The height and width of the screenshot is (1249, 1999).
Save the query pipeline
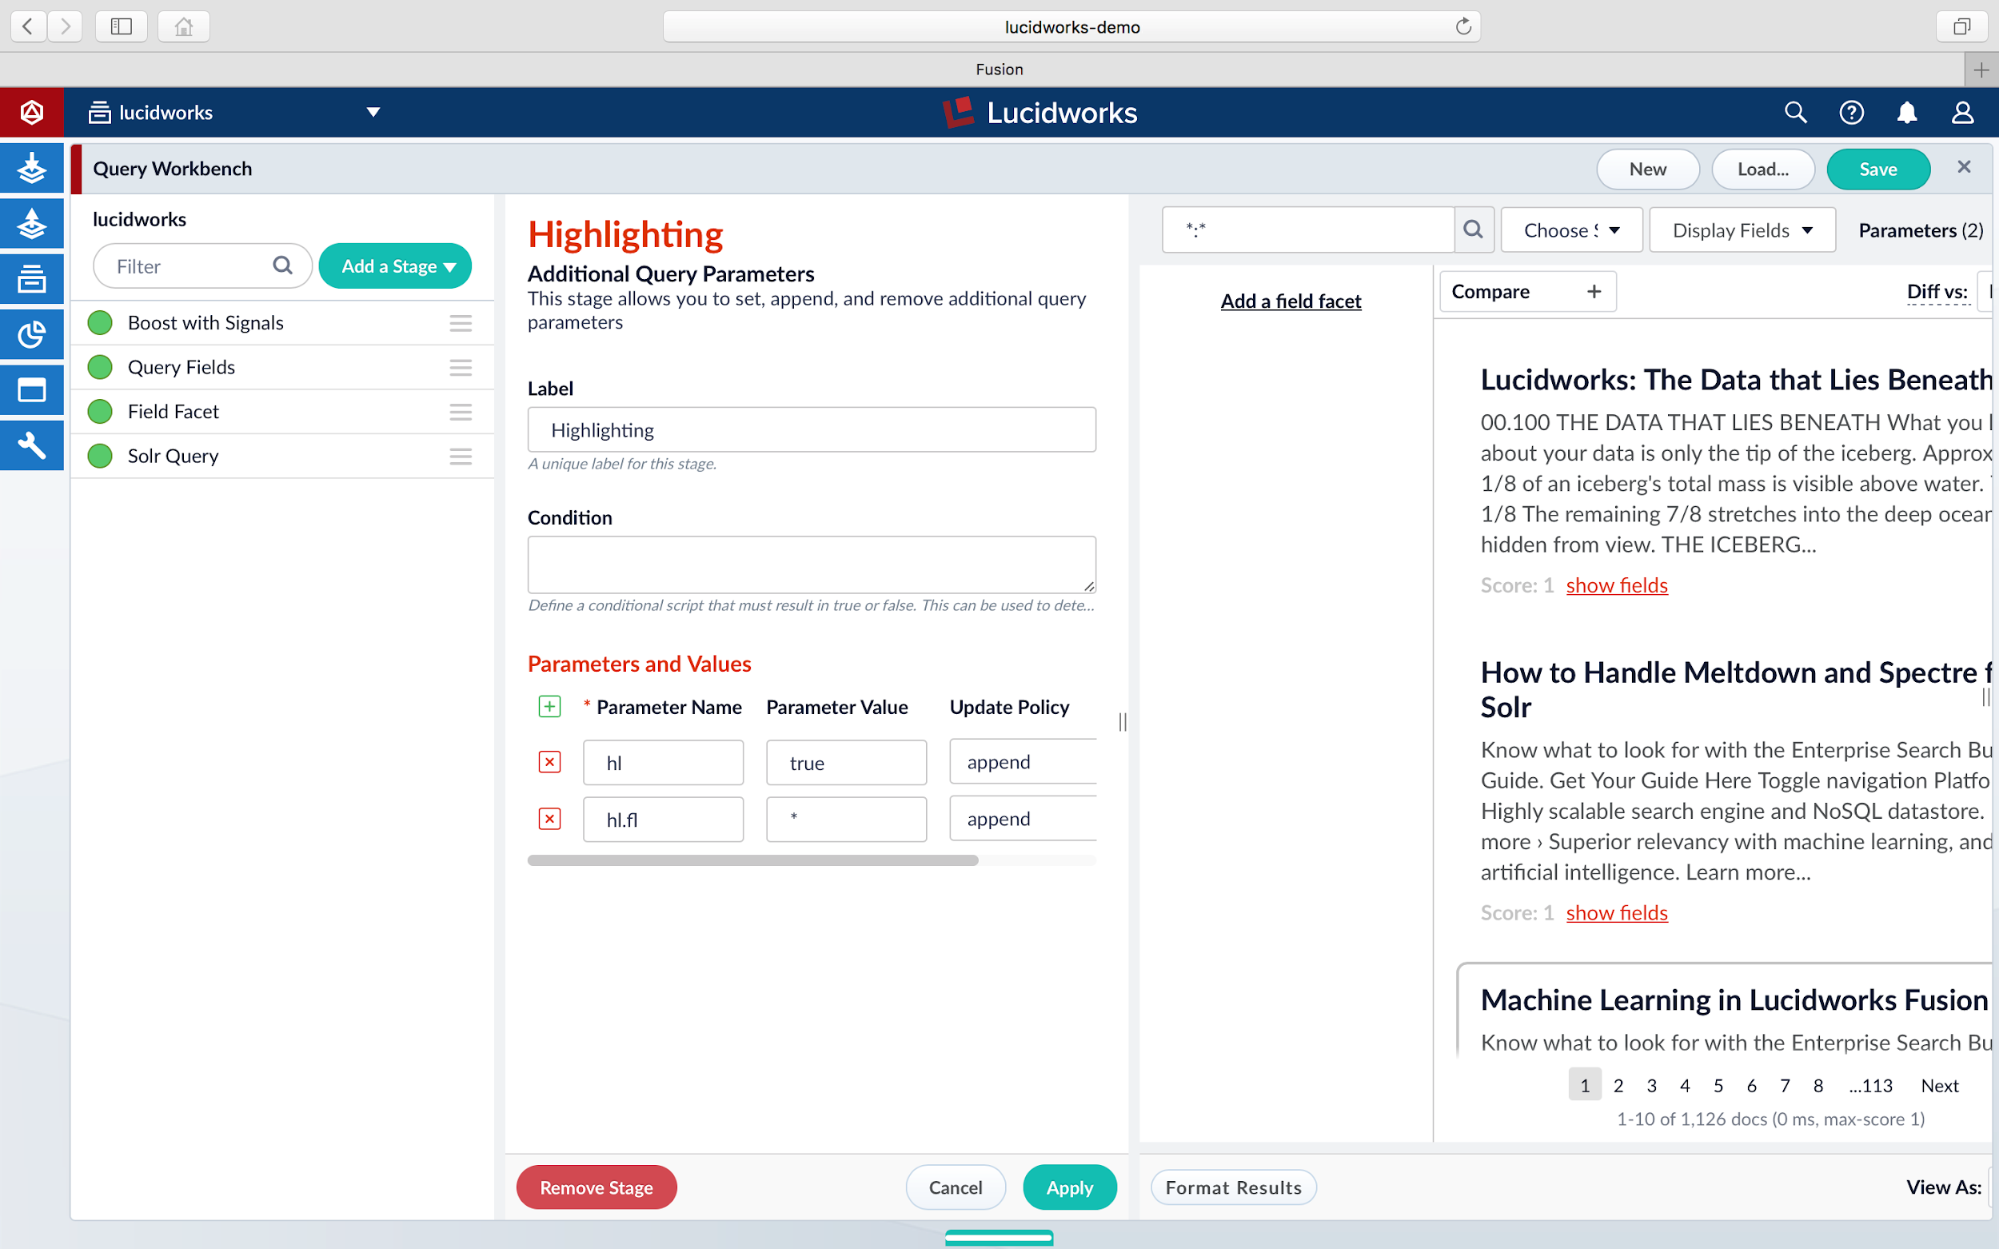pyautogui.click(x=1877, y=169)
